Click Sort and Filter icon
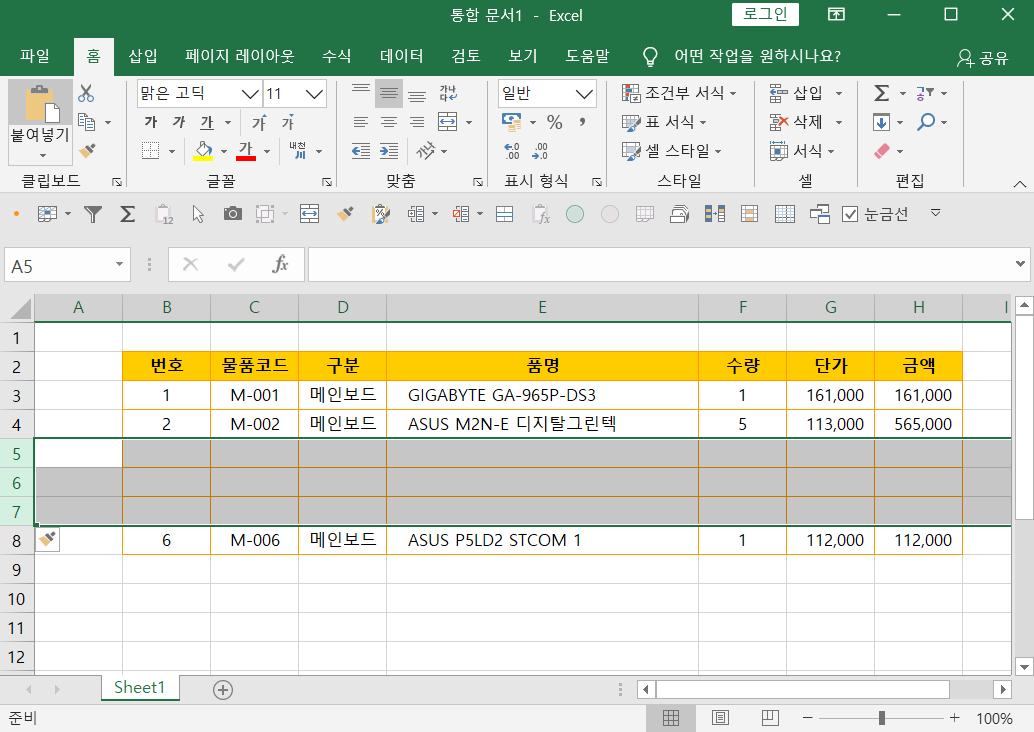The height and width of the screenshot is (732, 1034). click(x=925, y=93)
